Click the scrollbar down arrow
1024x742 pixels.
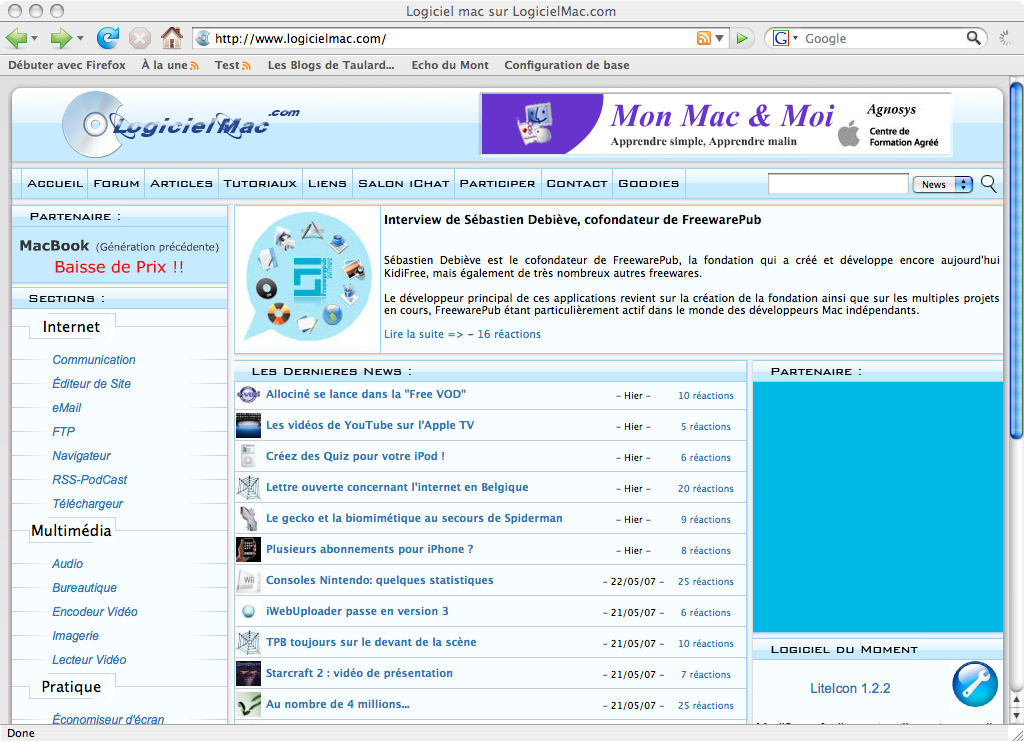coord(1016,715)
